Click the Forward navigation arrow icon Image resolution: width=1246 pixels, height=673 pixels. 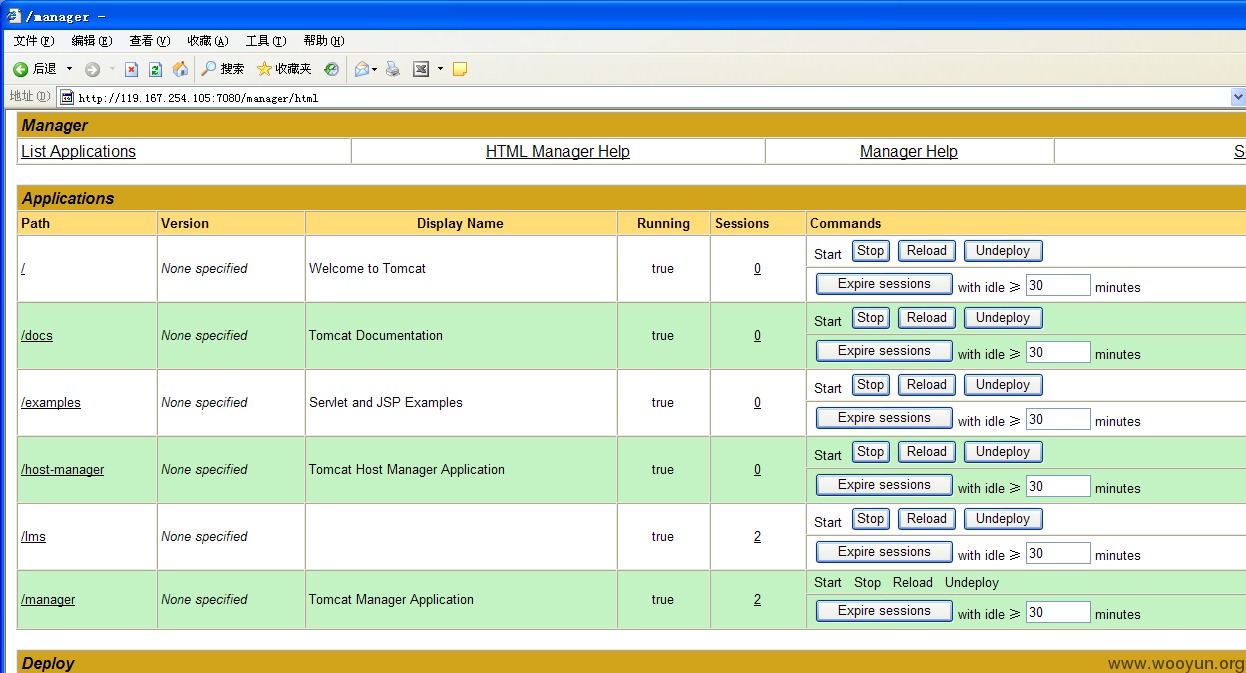pyautogui.click(x=92, y=69)
